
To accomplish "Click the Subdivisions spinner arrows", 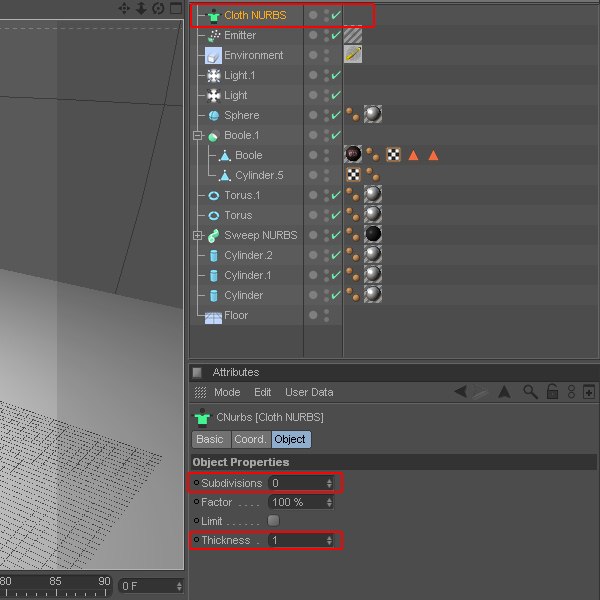I will tap(329, 483).
